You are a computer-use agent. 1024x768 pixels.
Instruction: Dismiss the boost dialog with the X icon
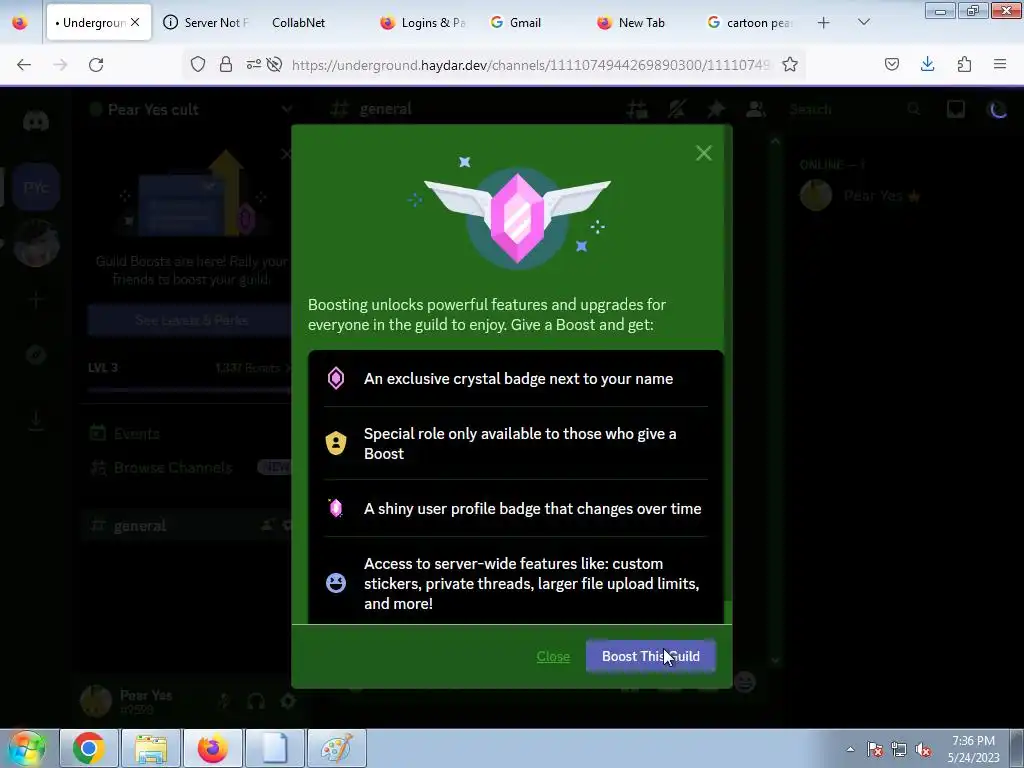click(x=703, y=153)
